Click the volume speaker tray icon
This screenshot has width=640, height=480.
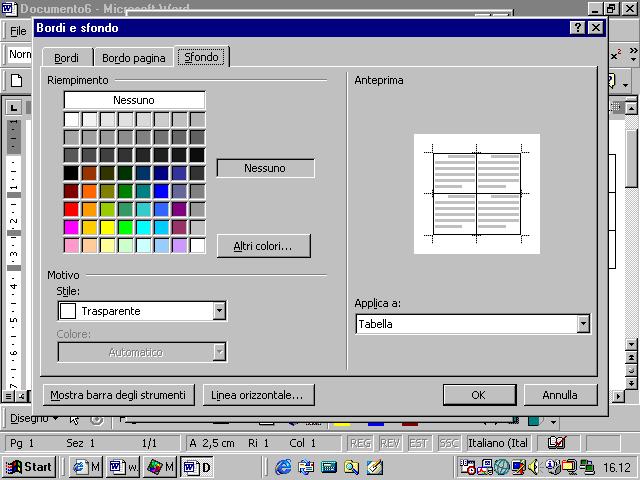(x=533, y=467)
